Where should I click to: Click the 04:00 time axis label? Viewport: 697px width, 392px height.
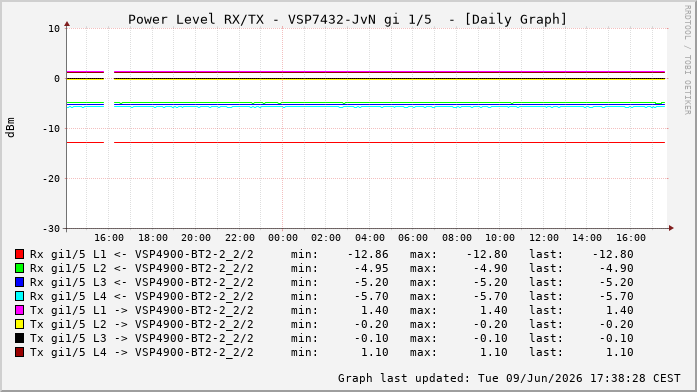point(370,238)
